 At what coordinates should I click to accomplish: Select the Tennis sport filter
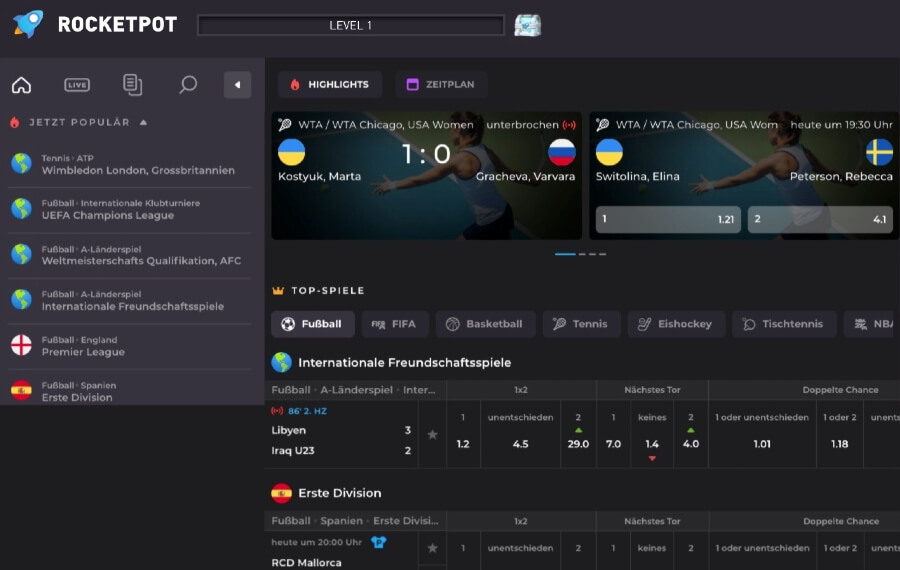pyautogui.click(x=581, y=324)
